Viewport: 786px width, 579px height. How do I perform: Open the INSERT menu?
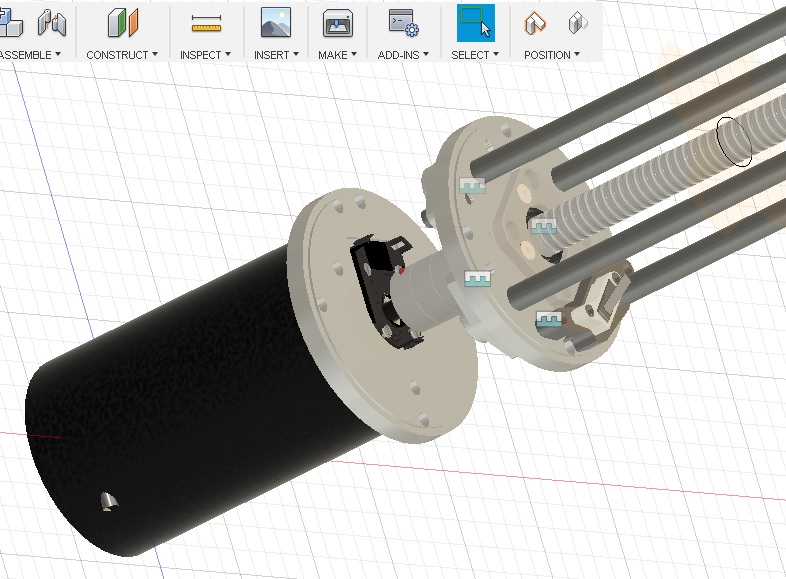coord(275,55)
